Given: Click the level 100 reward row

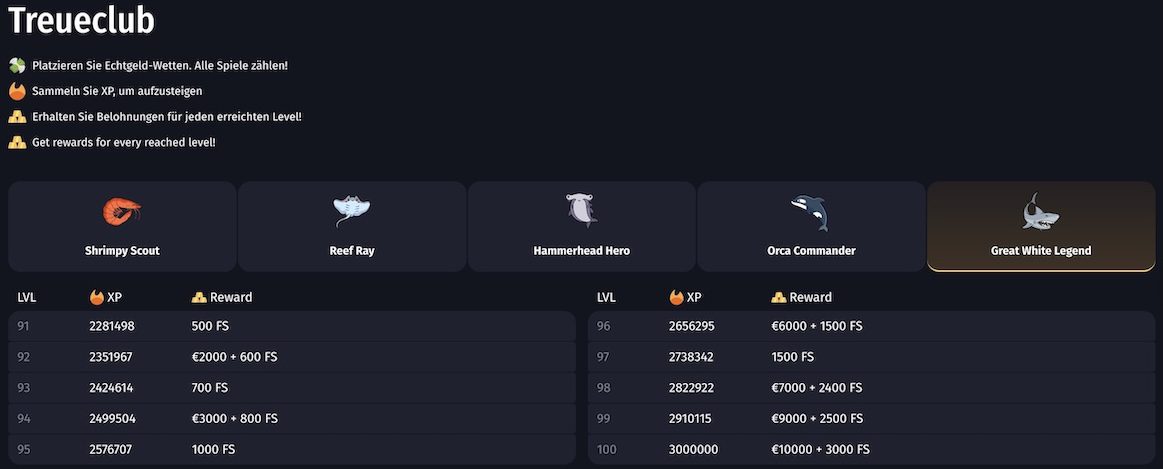Looking at the screenshot, I should 870,449.
